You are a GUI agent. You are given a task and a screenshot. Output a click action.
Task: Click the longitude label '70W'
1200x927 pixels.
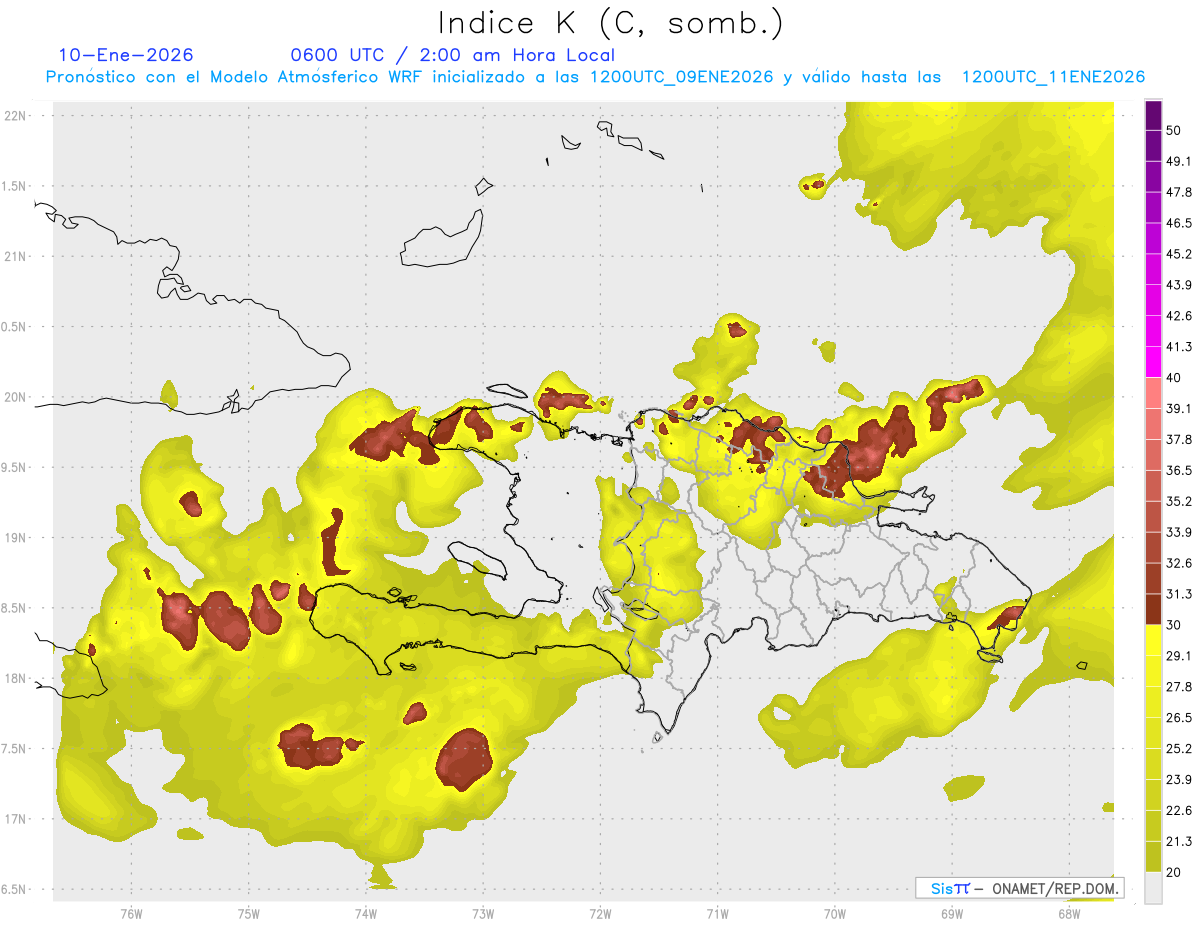835,914
